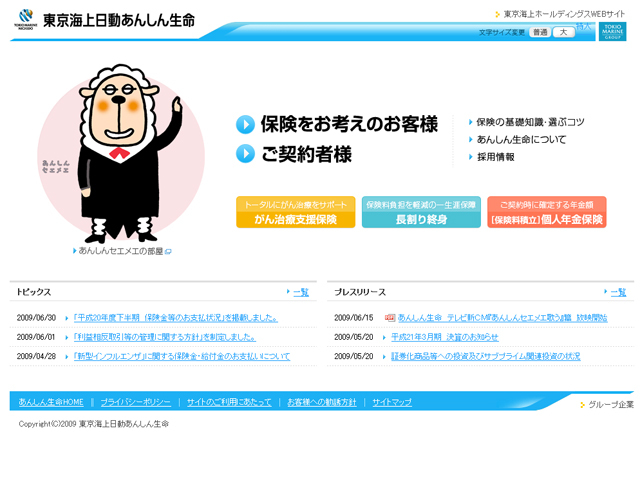Open 証券化商品等への投資 press release

pyautogui.click(x=486, y=357)
